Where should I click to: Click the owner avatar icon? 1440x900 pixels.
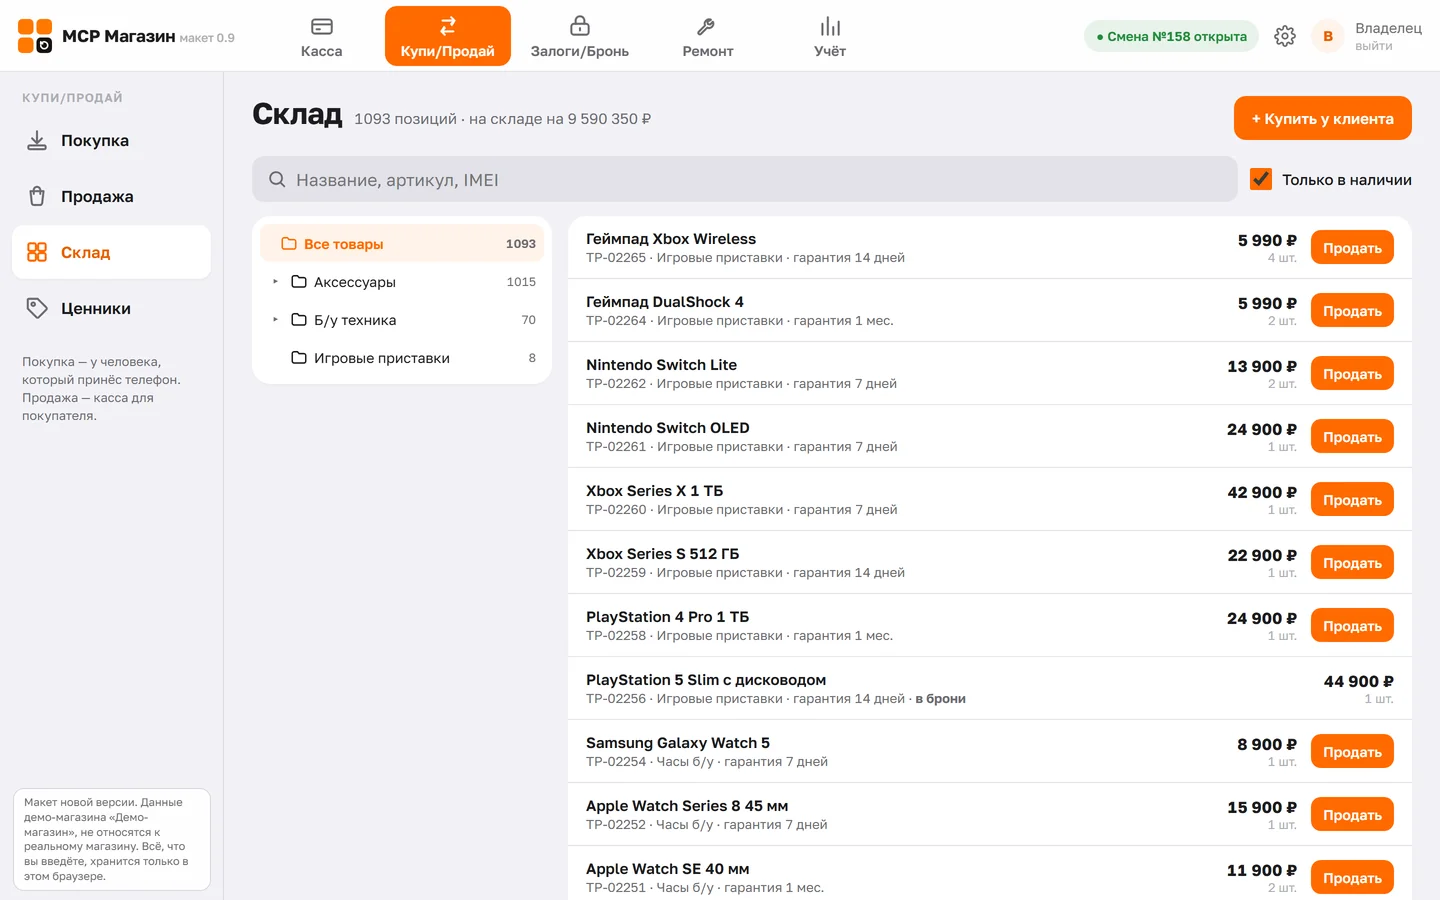1328,36
